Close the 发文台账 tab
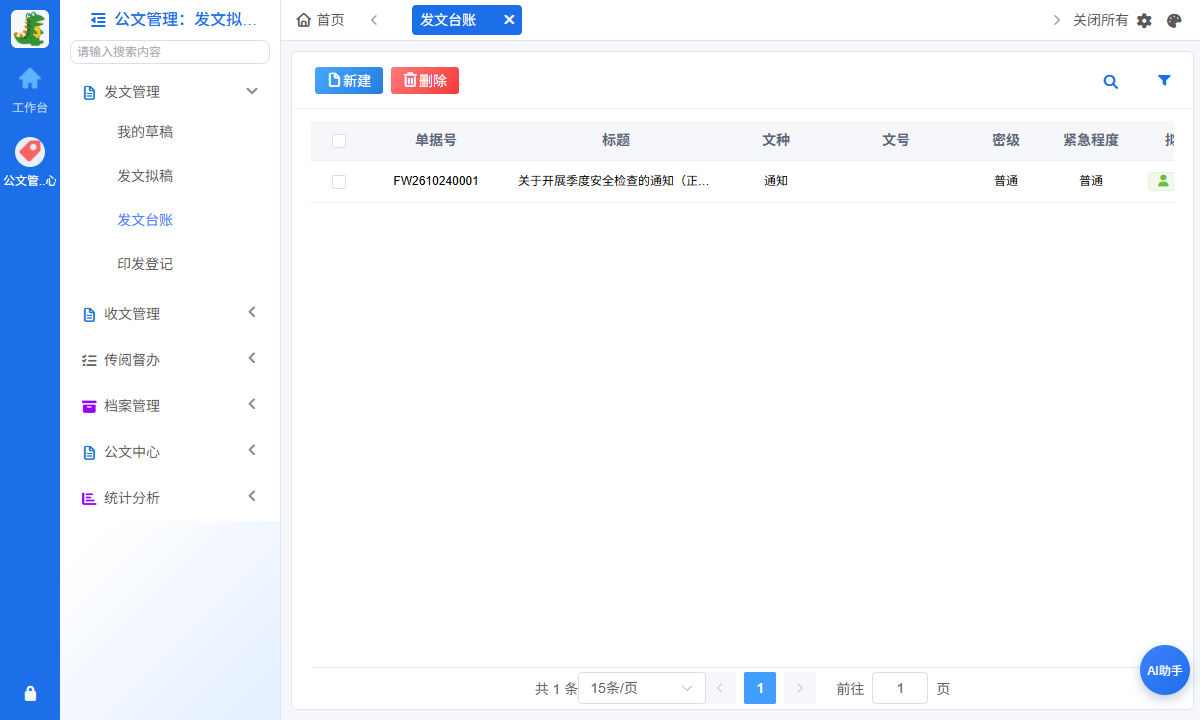This screenshot has height=720, width=1200. coord(509,20)
